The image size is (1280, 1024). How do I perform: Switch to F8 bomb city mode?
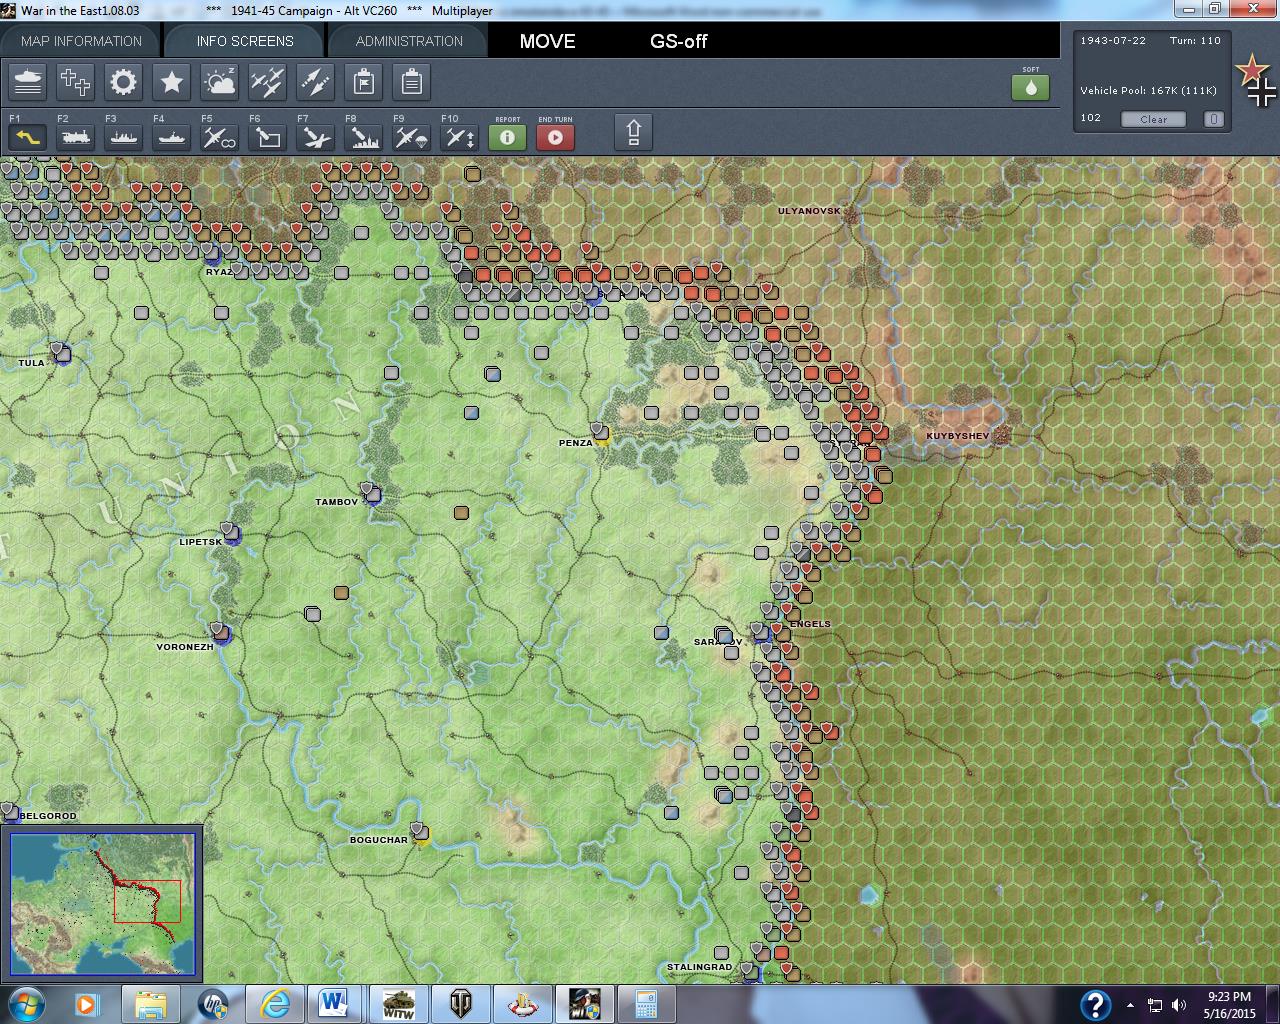pos(363,136)
